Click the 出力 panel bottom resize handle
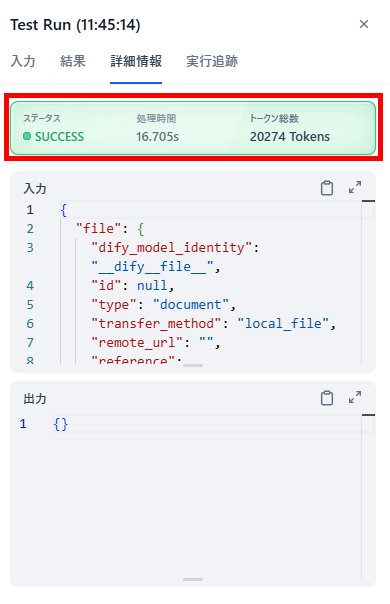The height and width of the screenshot is (604, 390). coord(193,579)
